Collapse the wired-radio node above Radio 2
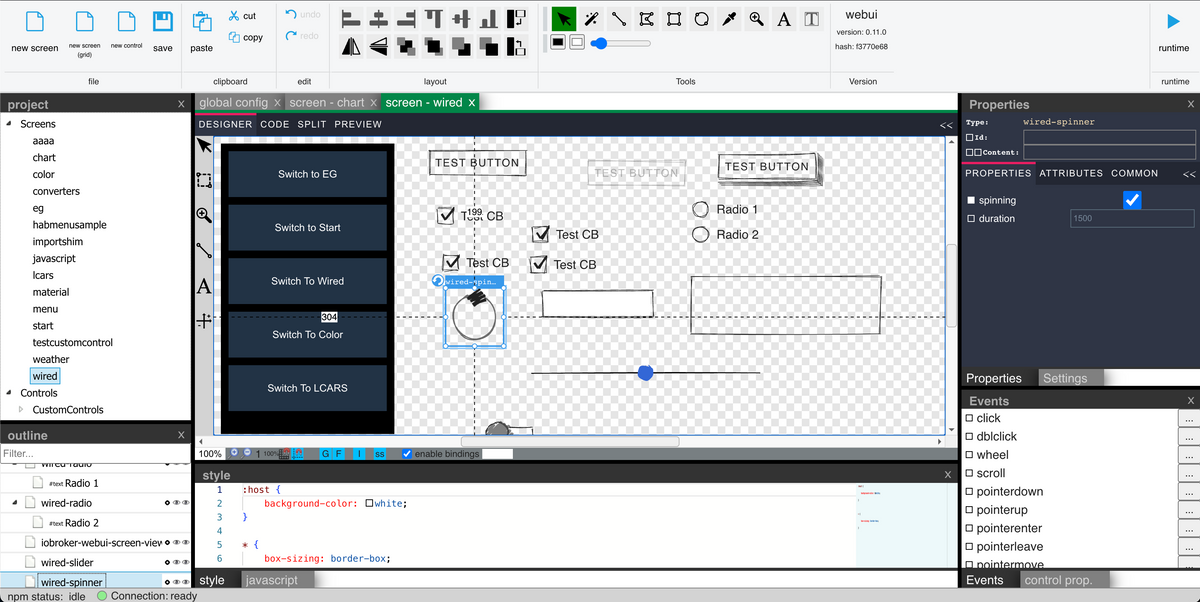Screen dimensions: 1200x602 coord(15,503)
